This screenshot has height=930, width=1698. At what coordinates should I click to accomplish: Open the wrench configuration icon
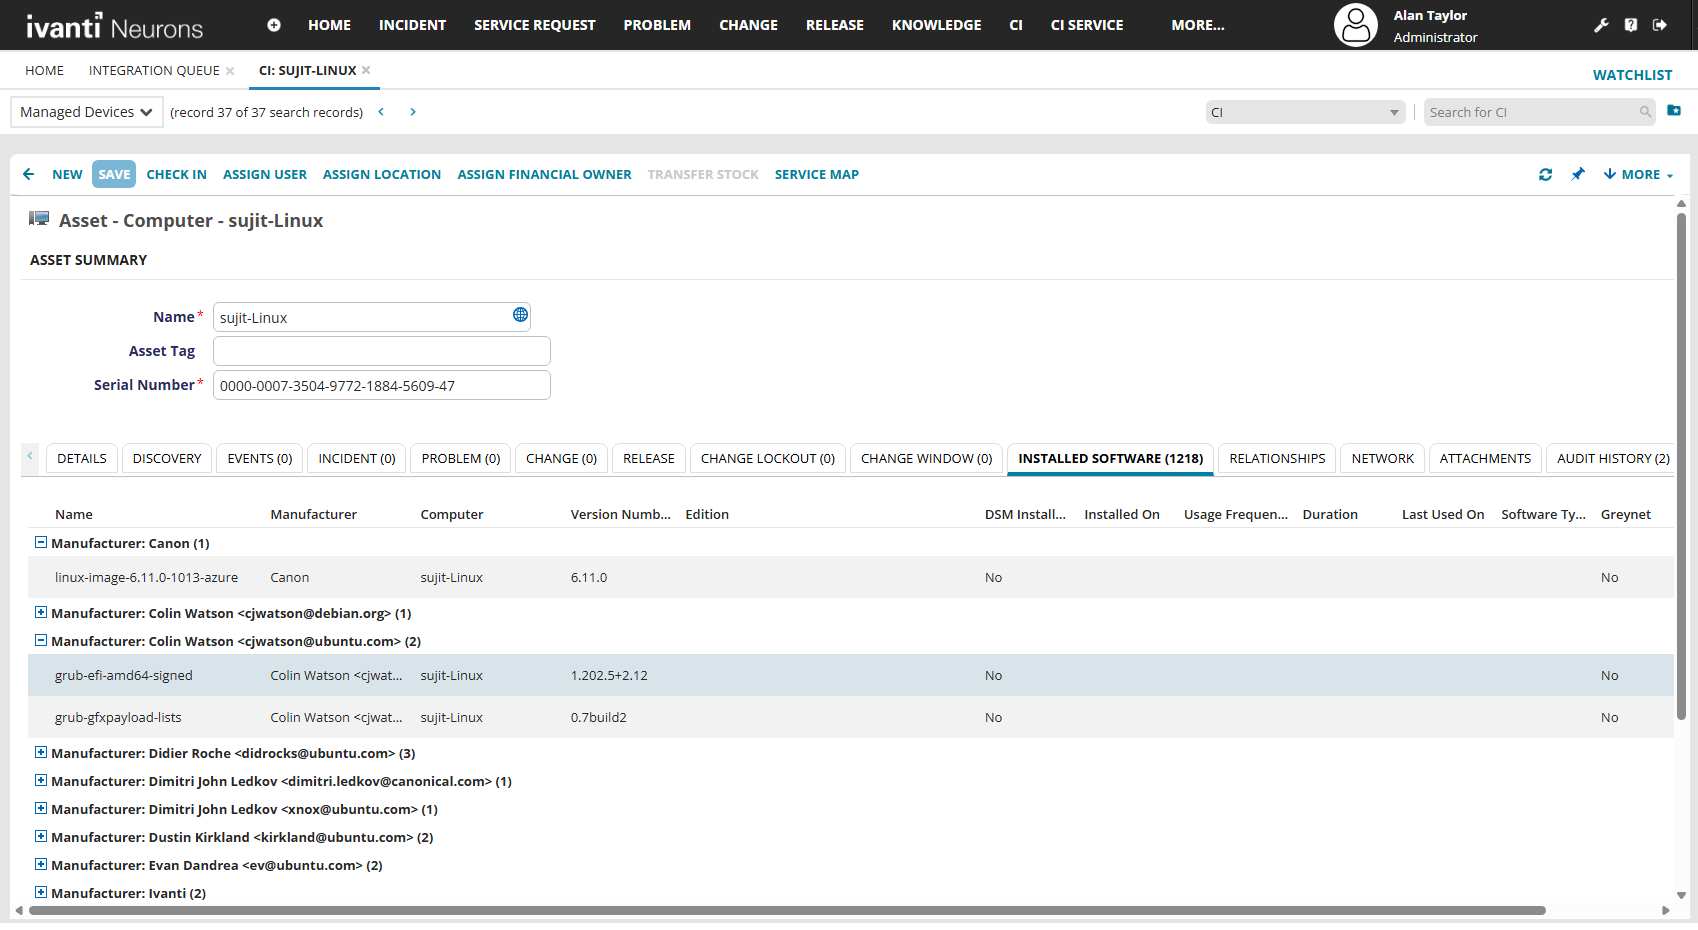pos(1601,25)
